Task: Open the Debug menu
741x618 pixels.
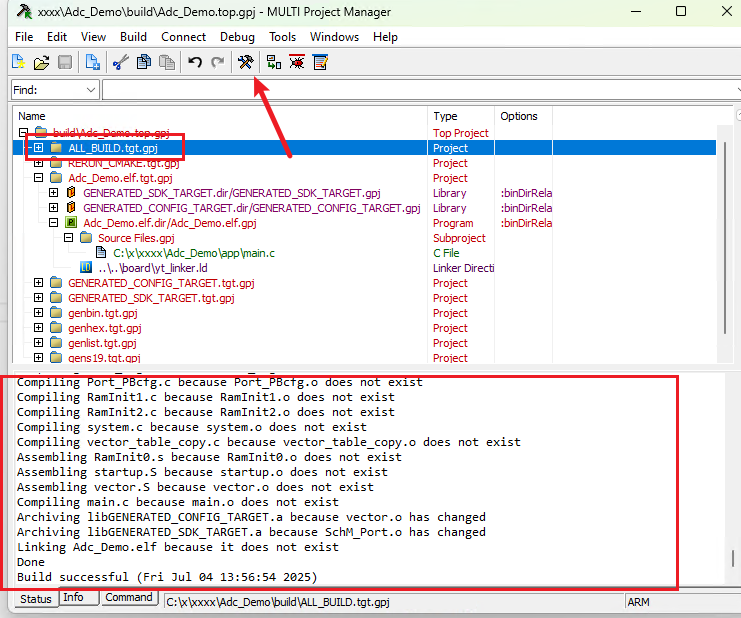Action: click(237, 37)
